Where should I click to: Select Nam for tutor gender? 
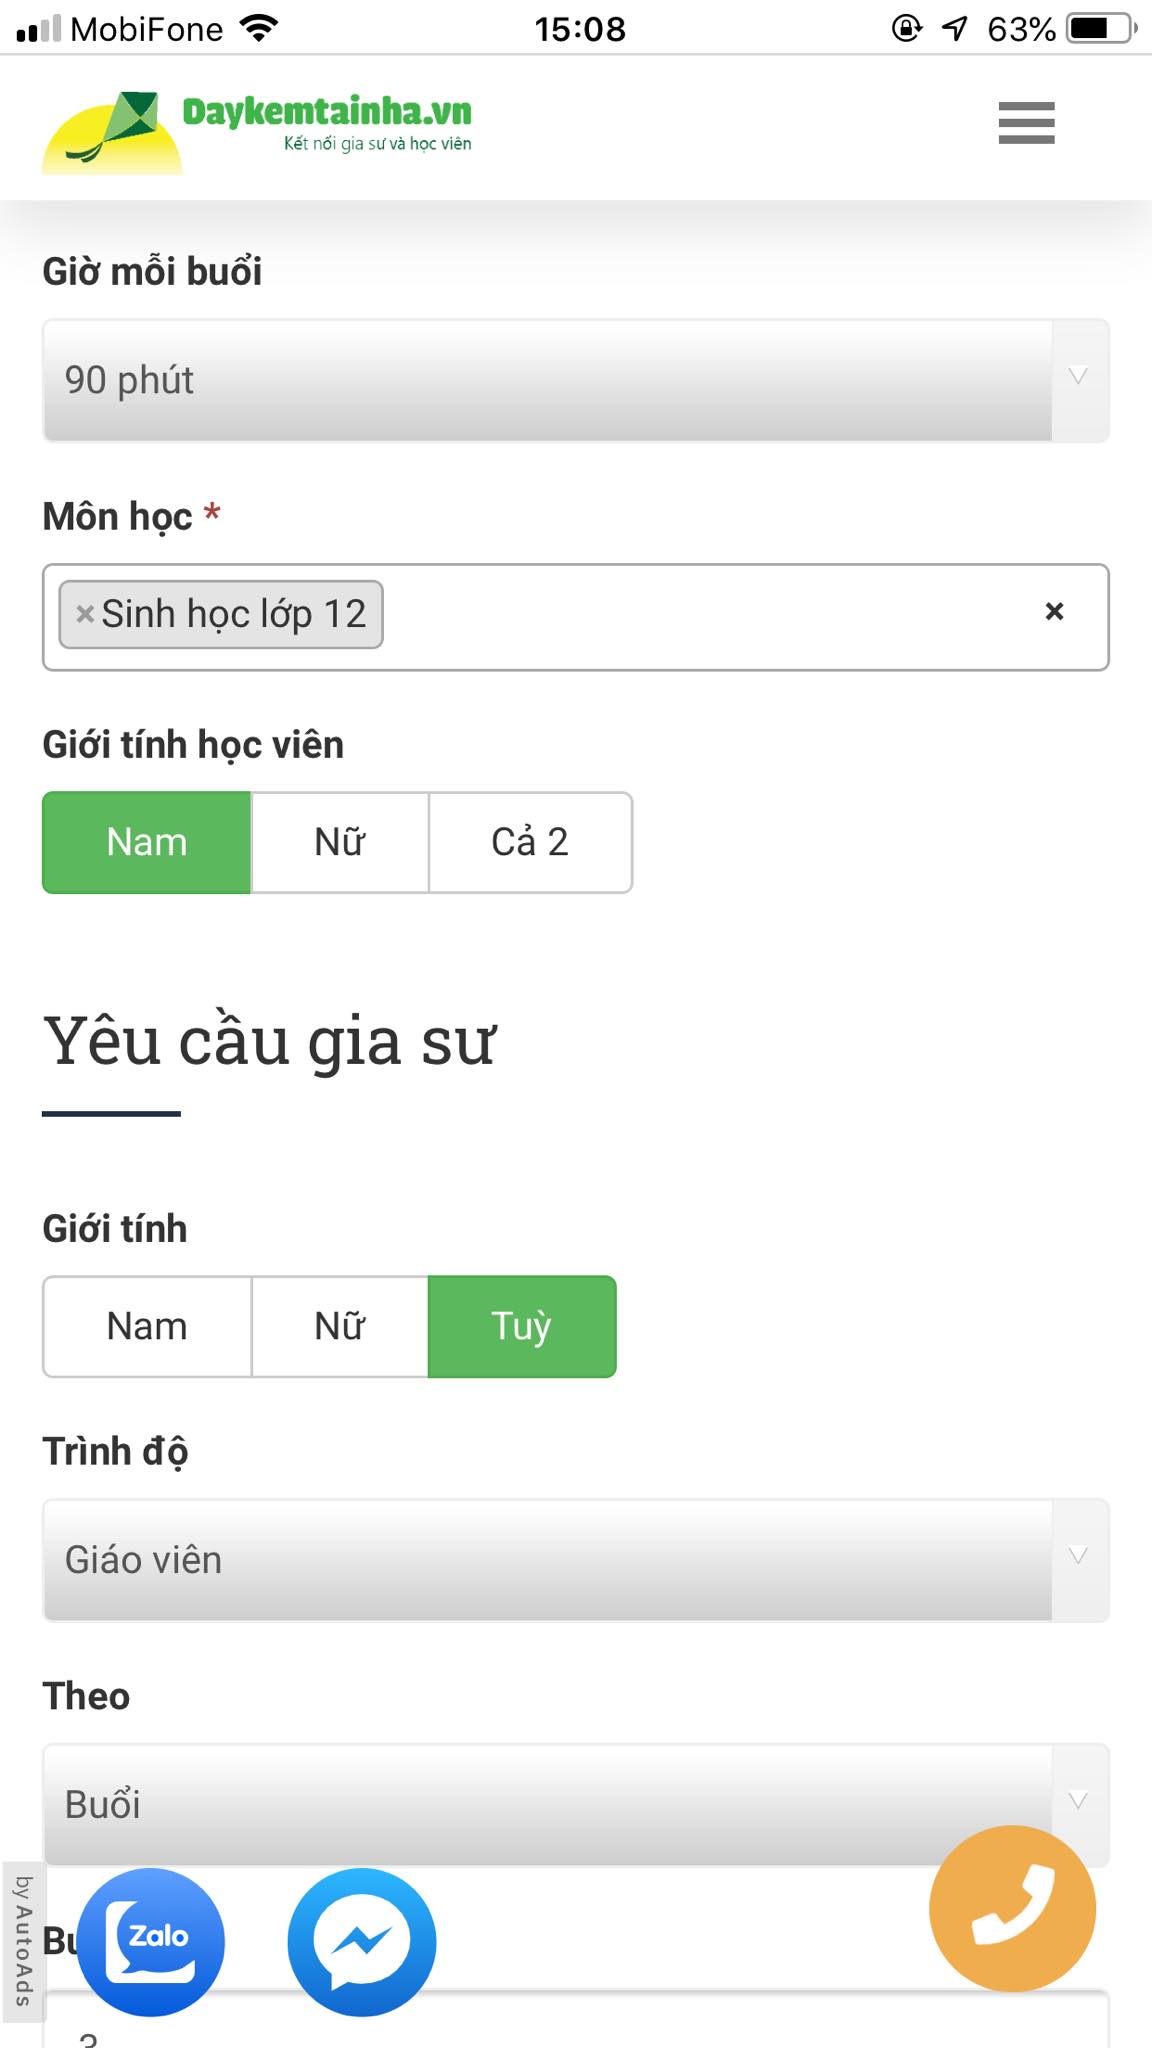point(147,1326)
